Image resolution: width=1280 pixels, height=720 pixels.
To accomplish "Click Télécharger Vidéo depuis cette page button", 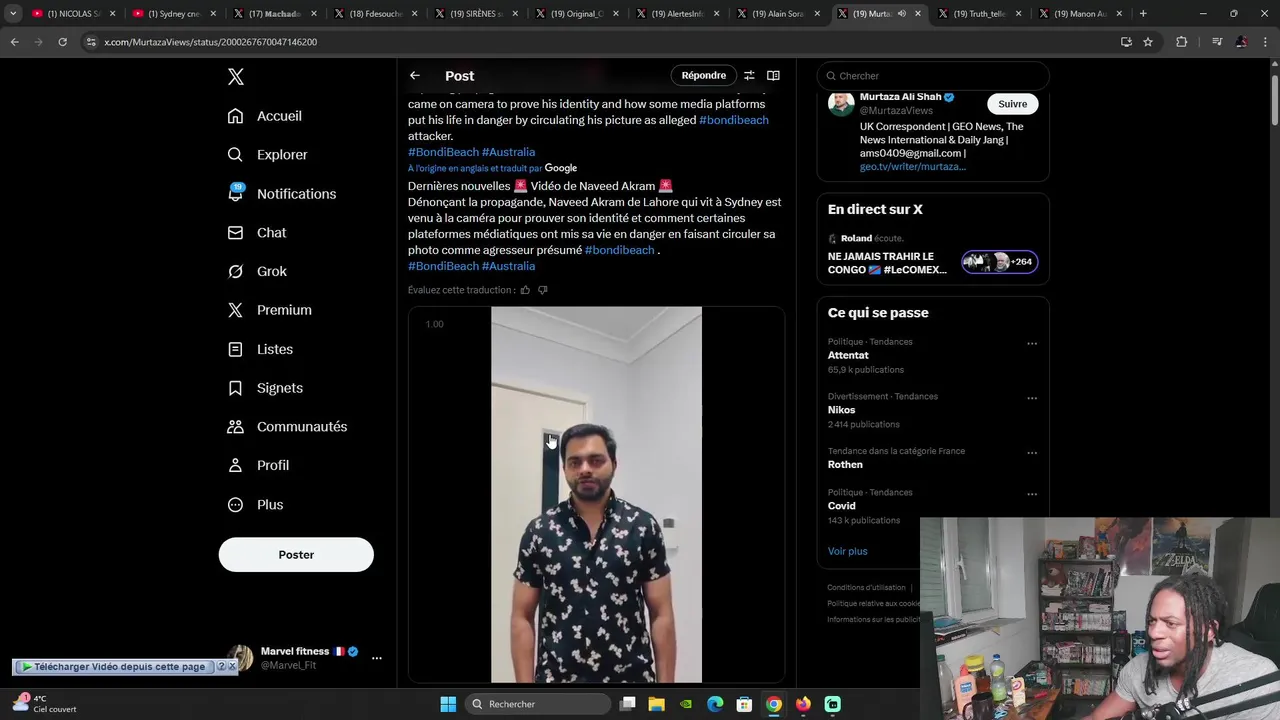I will (x=113, y=666).
